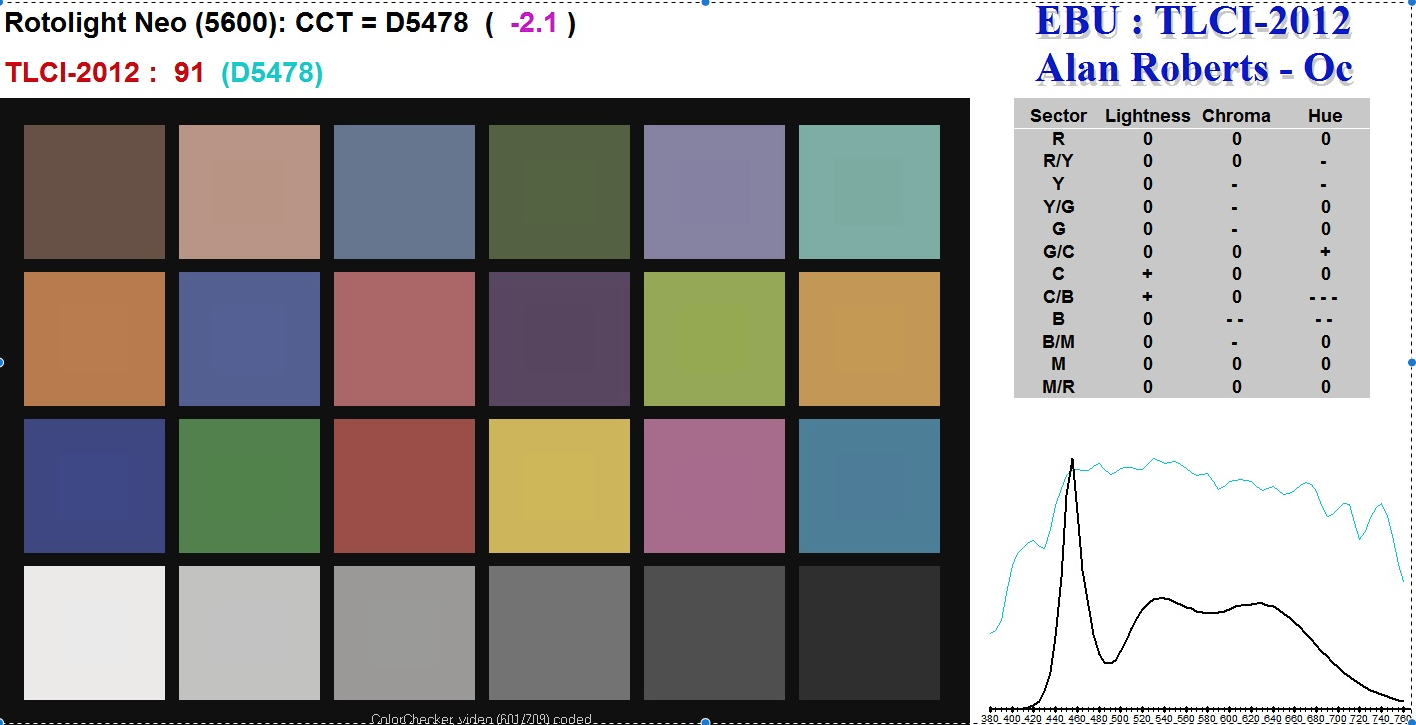The height and width of the screenshot is (725, 1416).
Task: Click the cyan D5478 label in parentheses
Action: coord(272,73)
